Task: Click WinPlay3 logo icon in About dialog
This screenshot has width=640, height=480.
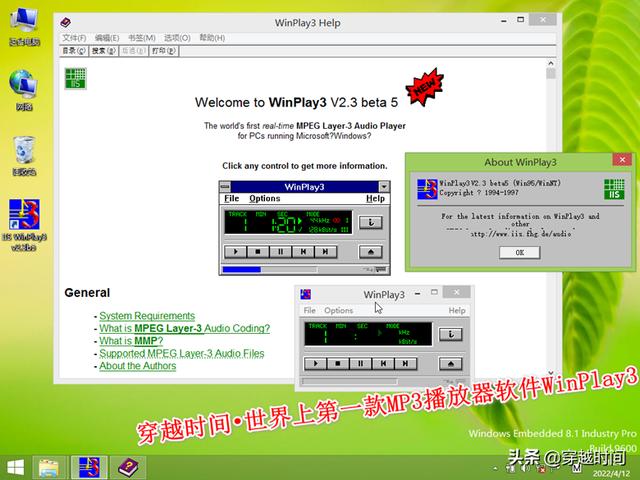Action: tap(427, 189)
